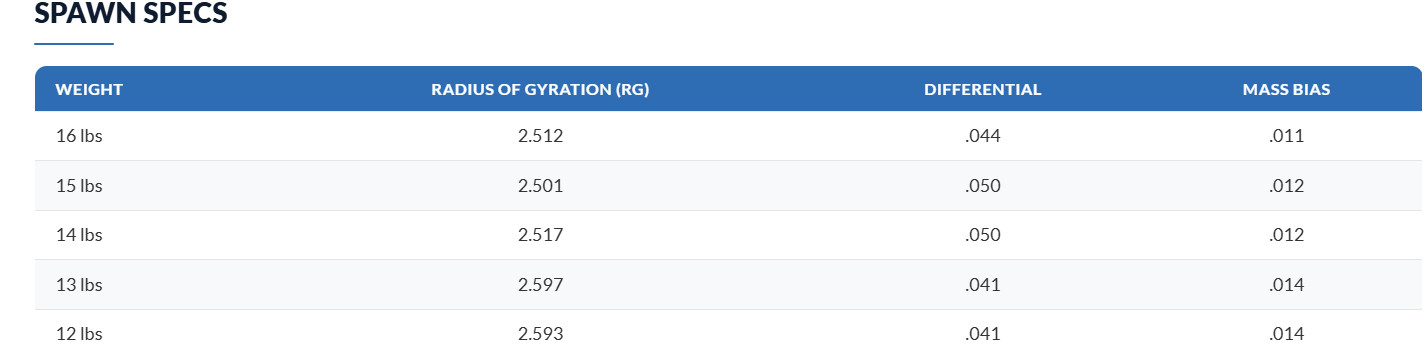
Task: Select the 16 lbs weight cell
Action: click(x=79, y=136)
